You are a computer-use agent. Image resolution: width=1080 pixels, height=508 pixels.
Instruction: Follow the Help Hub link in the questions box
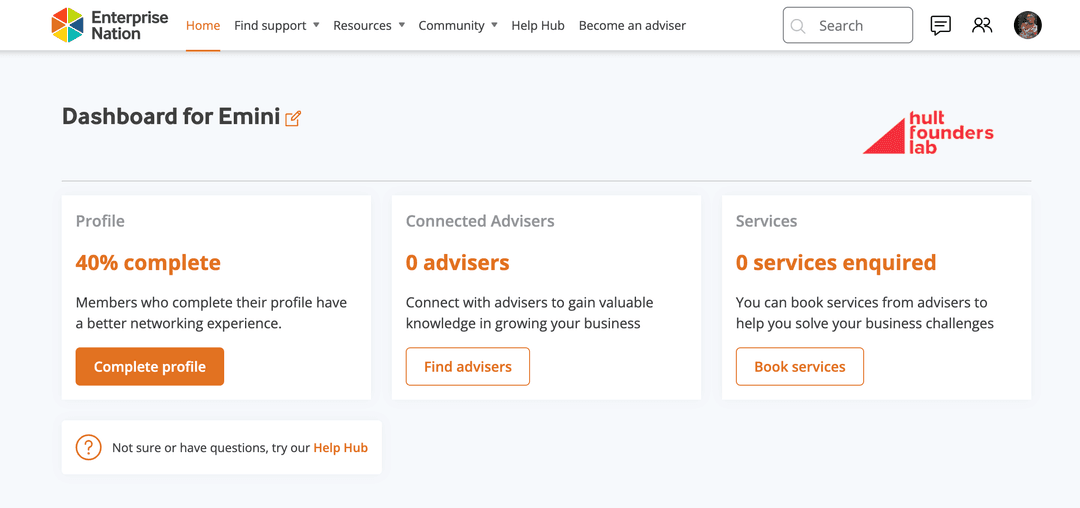[x=340, y=448]
